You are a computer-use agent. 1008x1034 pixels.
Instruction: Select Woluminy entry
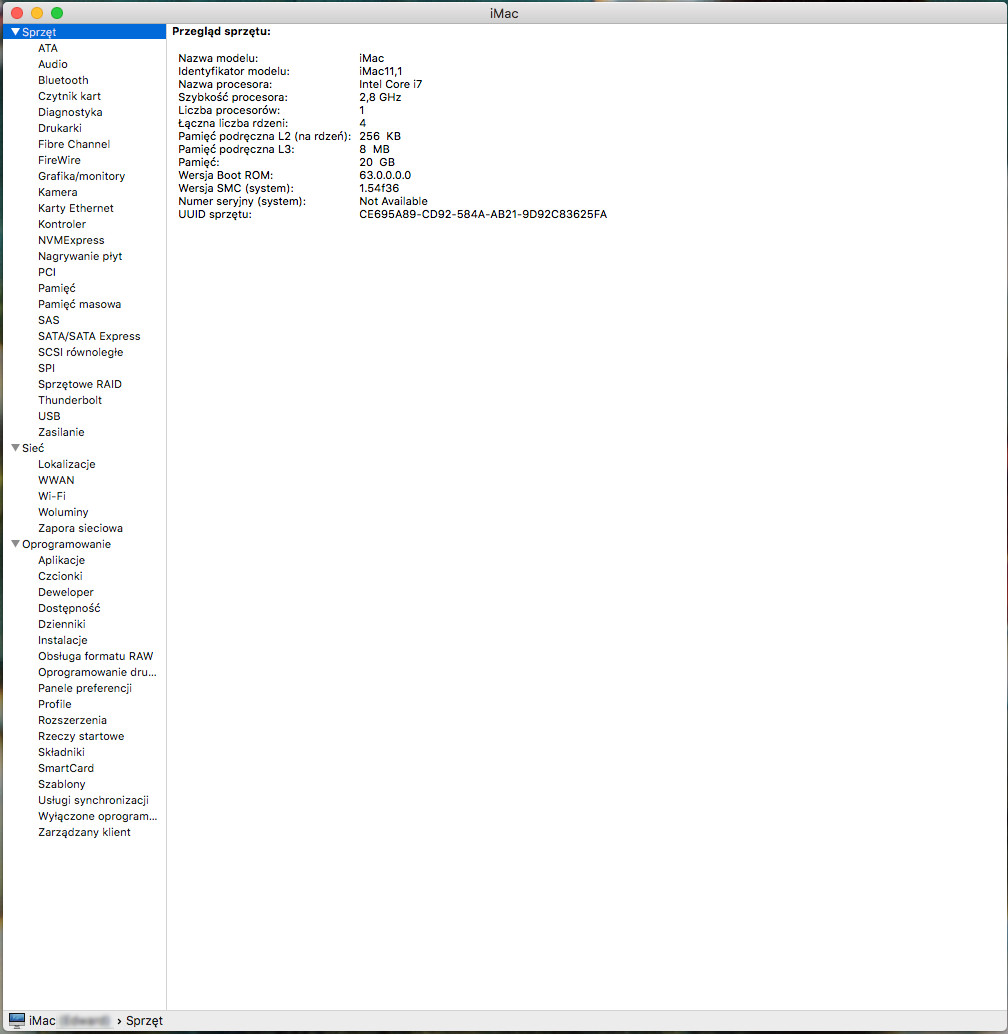[63, 512]
